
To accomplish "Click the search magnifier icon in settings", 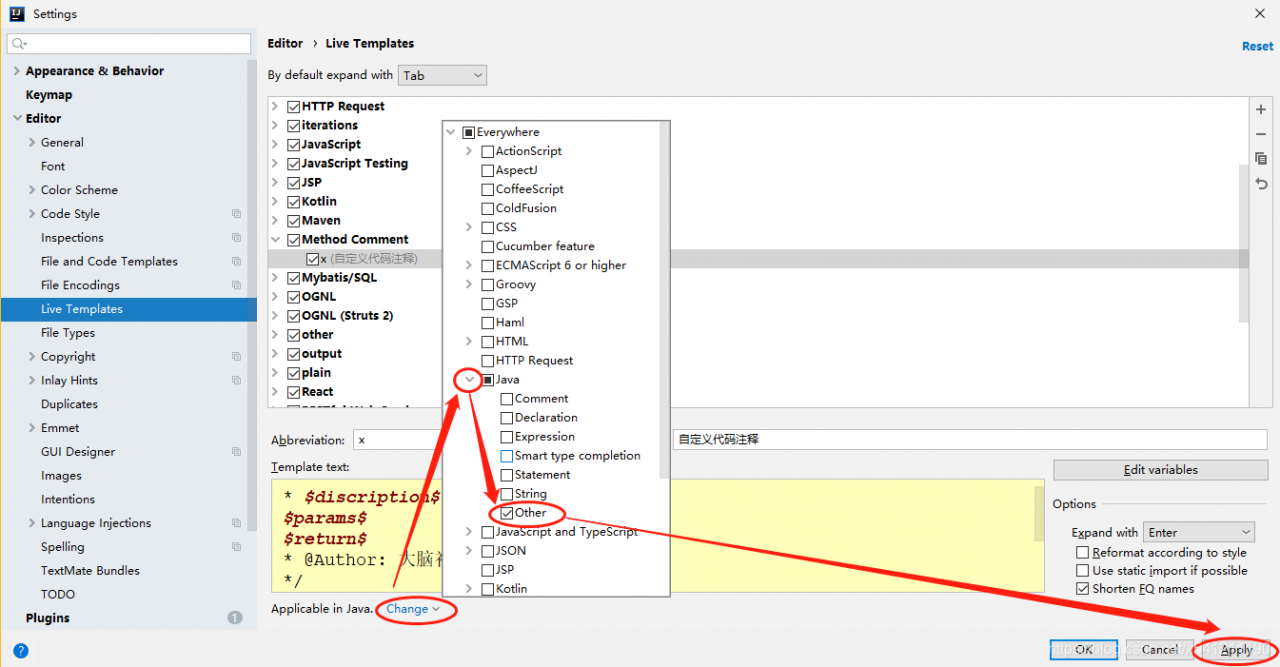I will [x=20, y=44].
